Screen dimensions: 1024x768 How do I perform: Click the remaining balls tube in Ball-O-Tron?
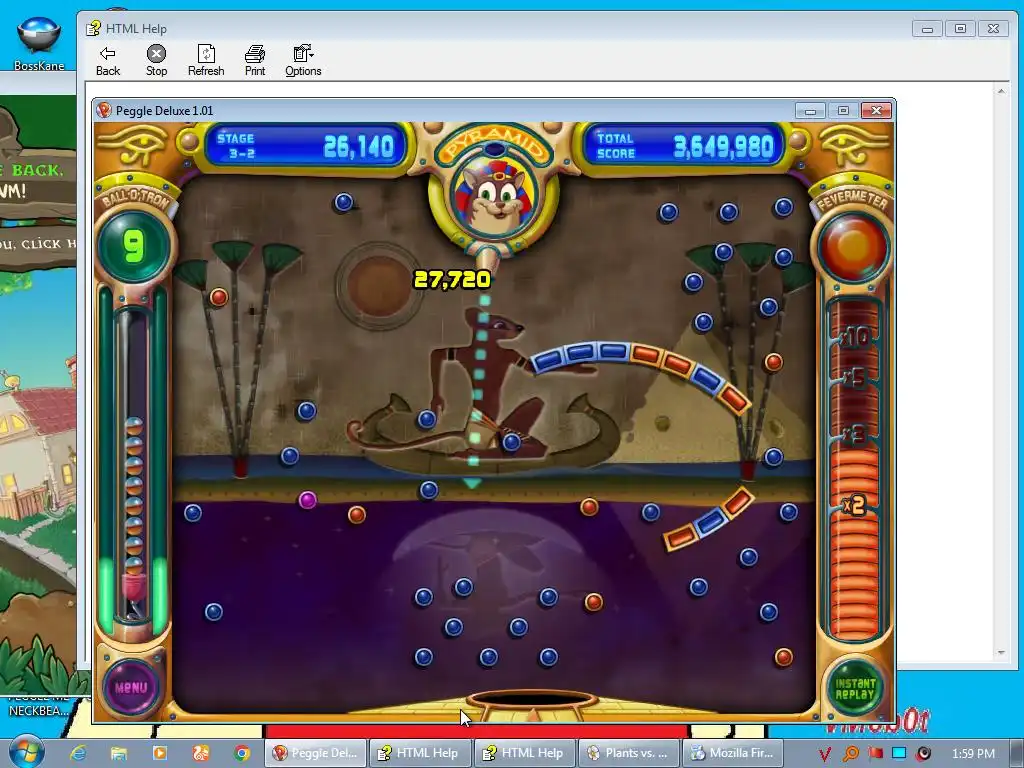pyautogui.click(x=134, y=464)
